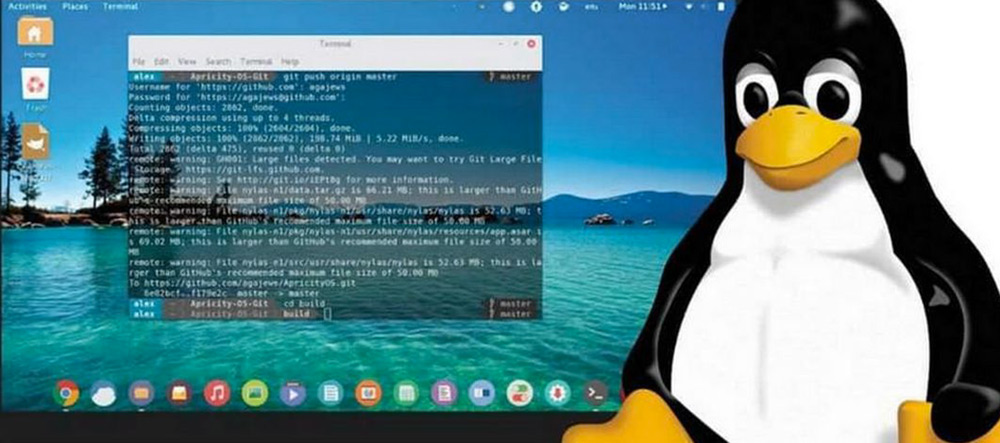
Task: Launch the white cloud app in dock
Action: (x=103, y=393)
